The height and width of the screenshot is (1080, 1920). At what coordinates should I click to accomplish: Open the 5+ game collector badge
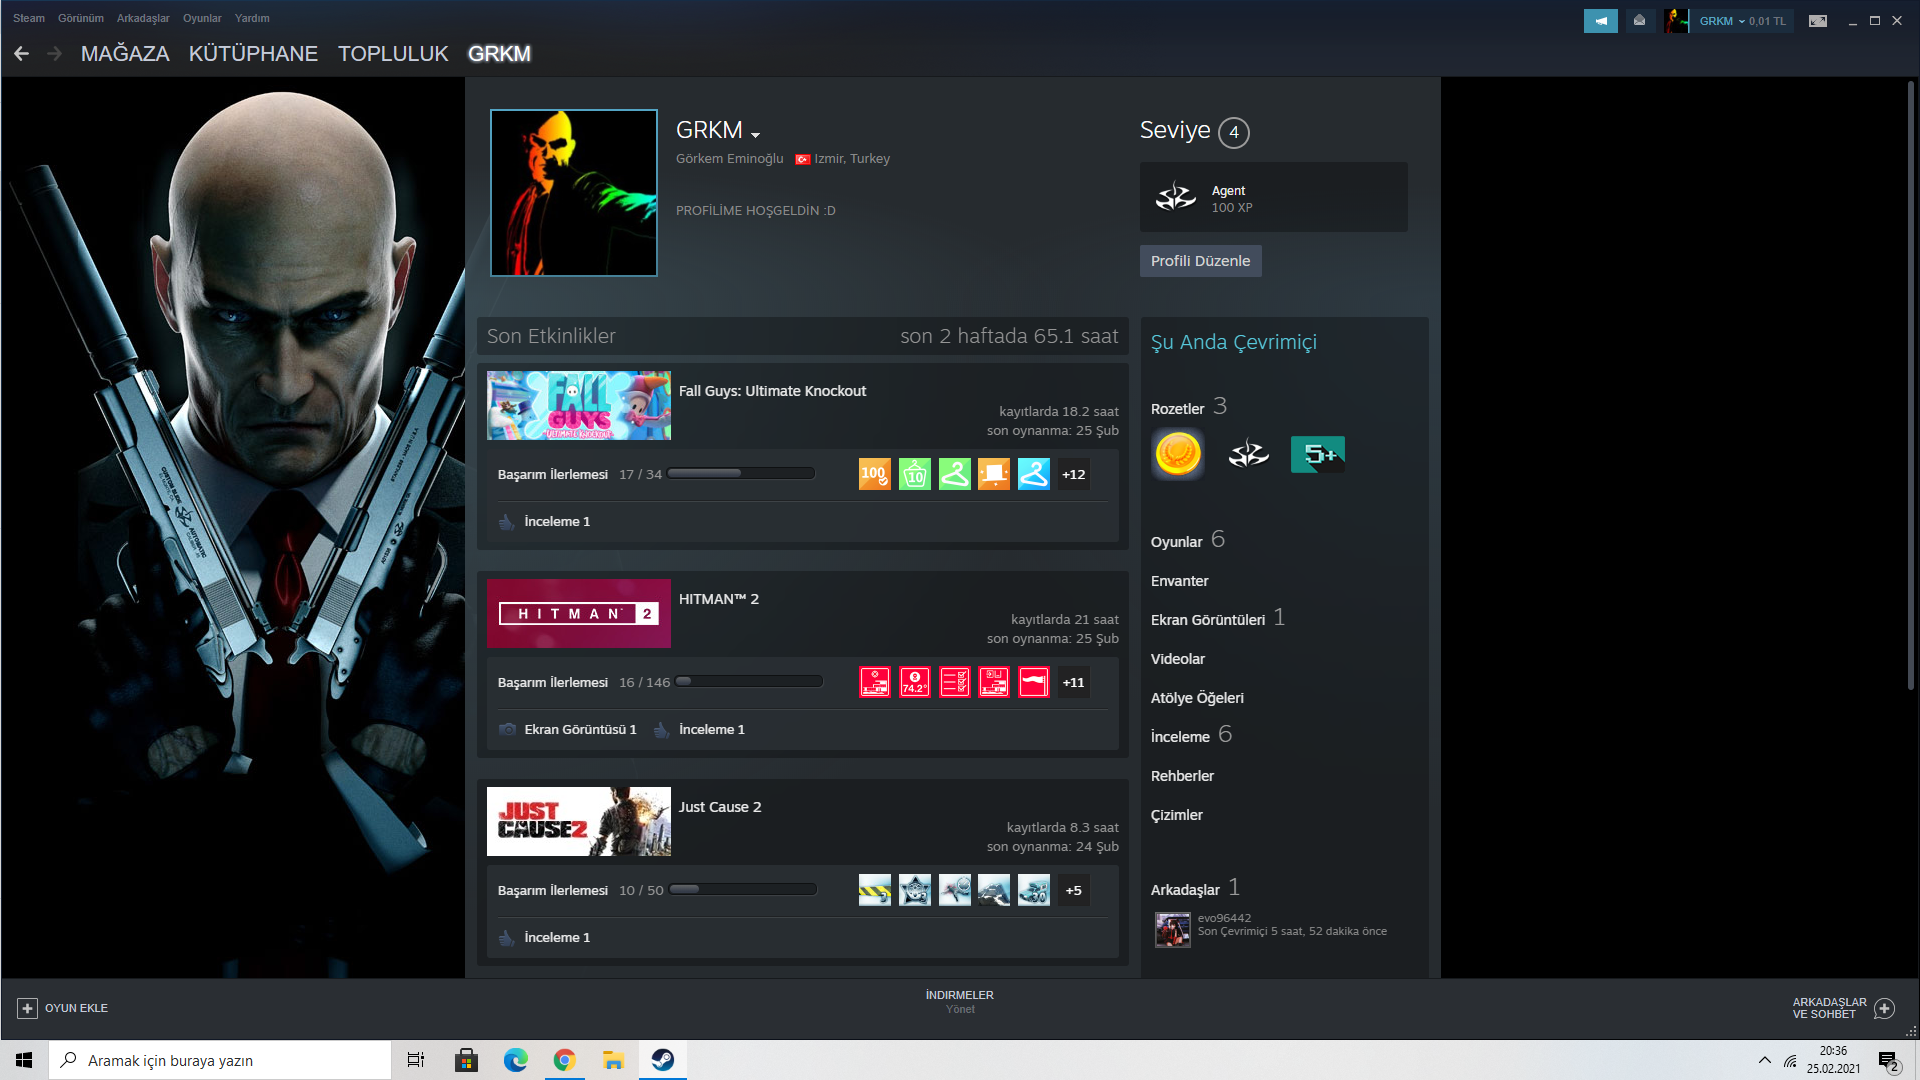1318,454
